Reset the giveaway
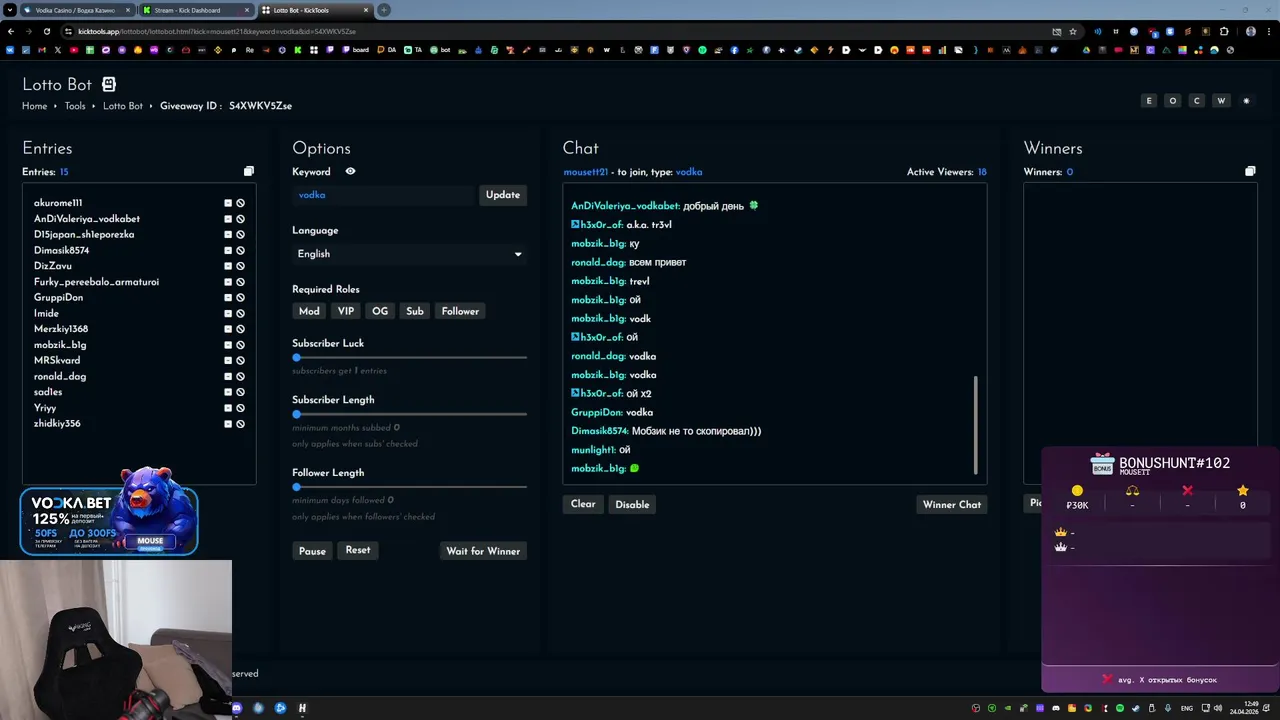This screenshot has height=720, width=1280. tap(358, 550)
